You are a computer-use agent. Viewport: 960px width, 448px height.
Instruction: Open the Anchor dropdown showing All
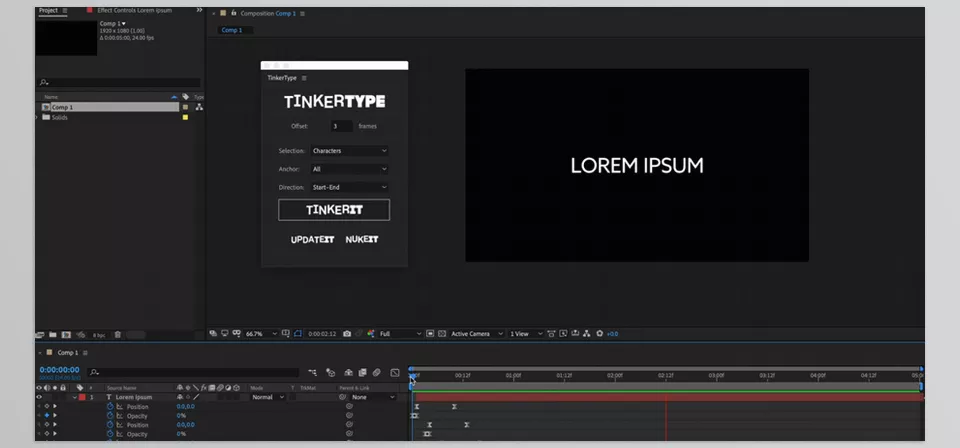(x=349, y=169)
